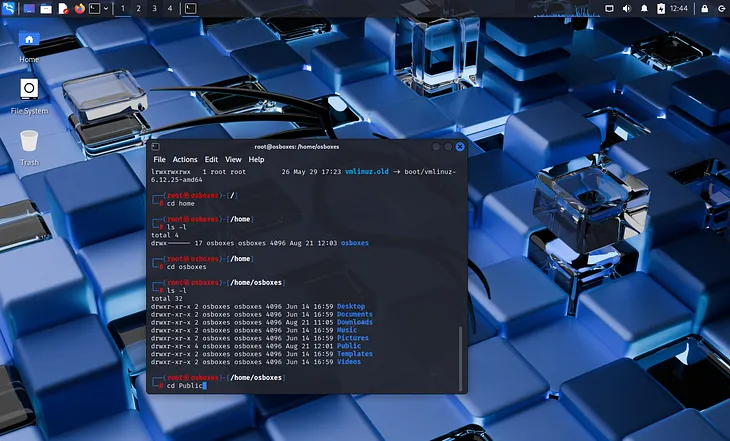
Task: Click the 'total 4' output line
Action: (x=165, y=235)
